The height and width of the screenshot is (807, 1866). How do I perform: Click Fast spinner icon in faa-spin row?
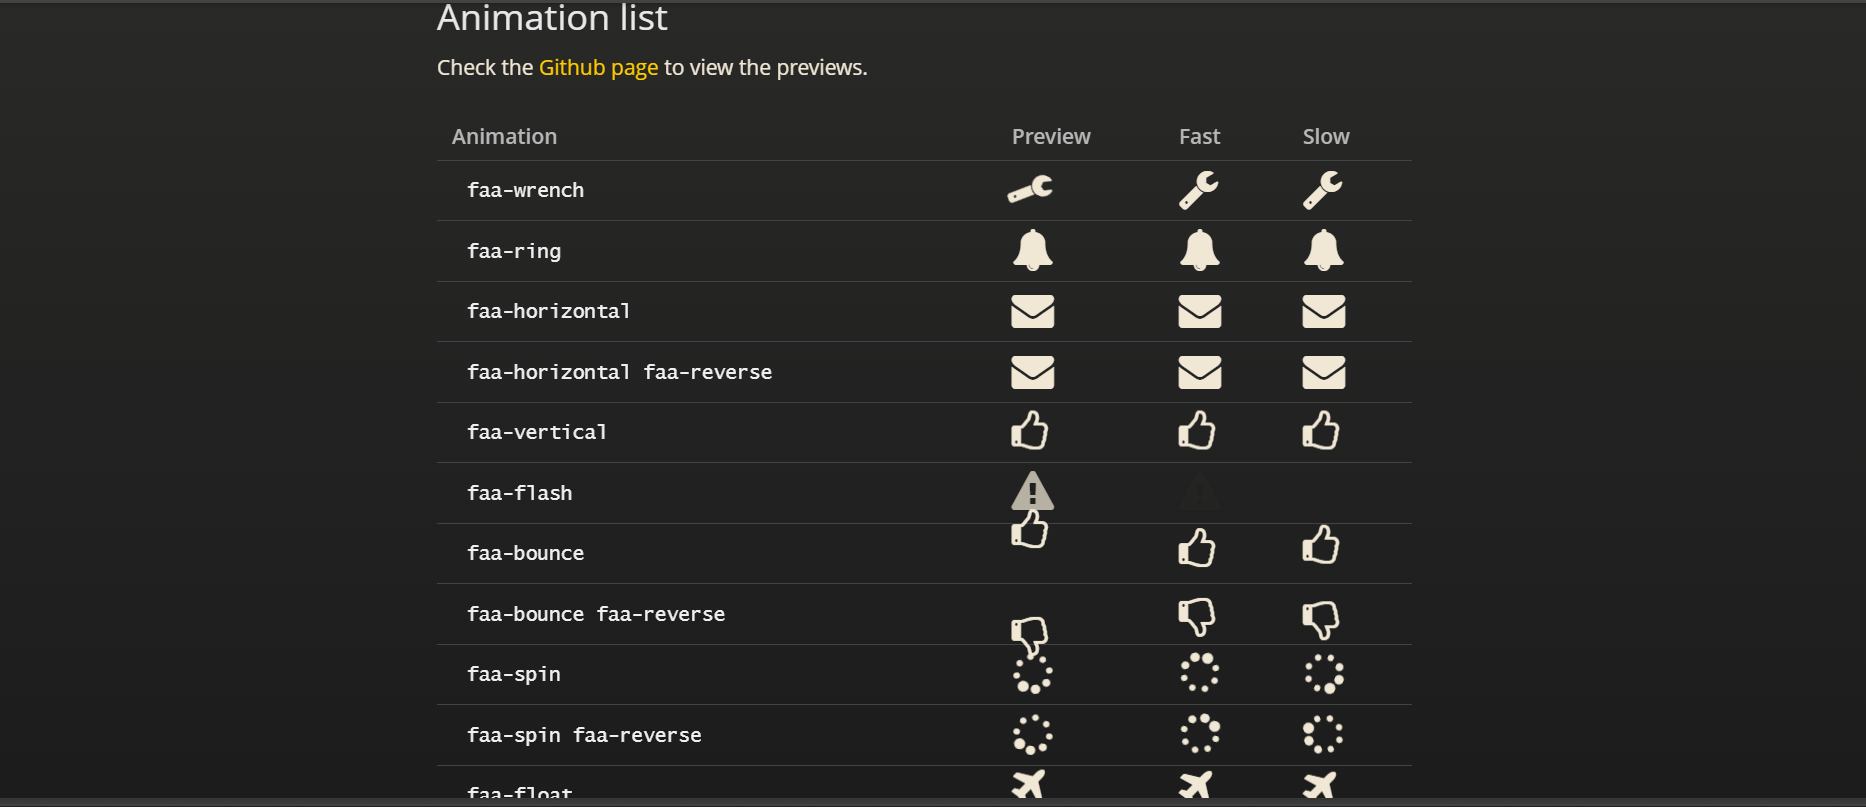(x=1200, y=672)
